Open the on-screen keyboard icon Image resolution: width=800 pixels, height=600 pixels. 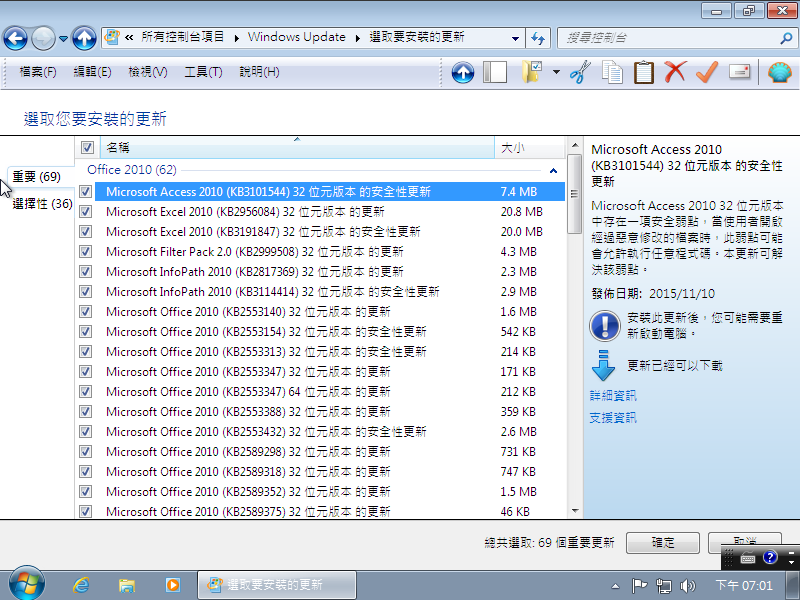747,559
